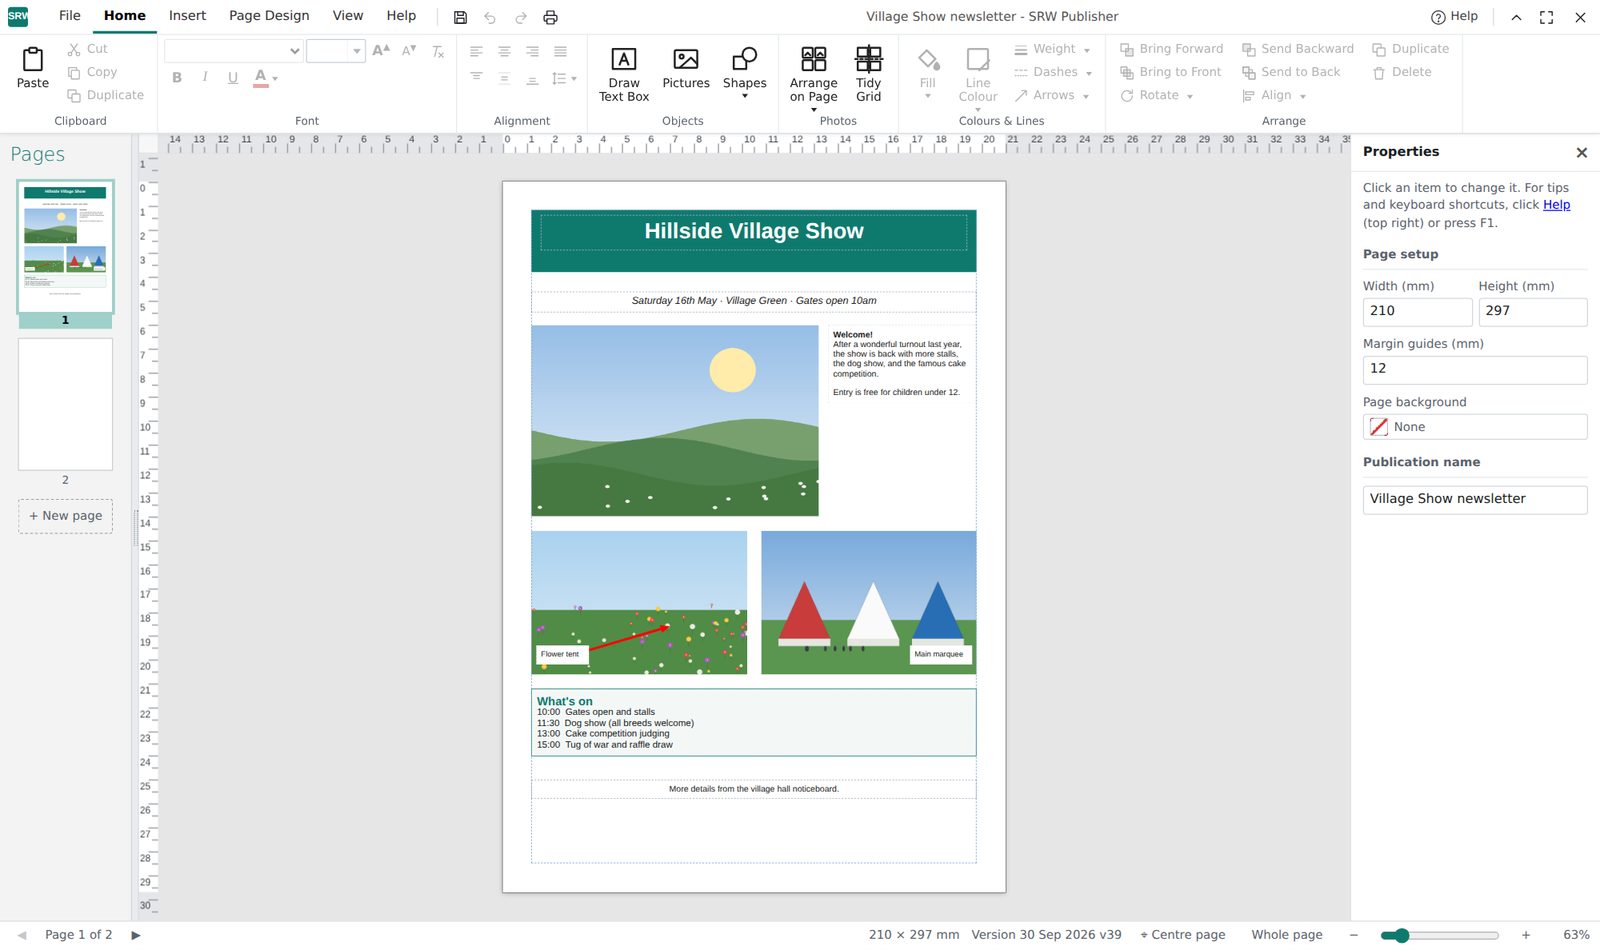Click Bring to Front in Arrange
This screenshot has width=1600, height=950.
1170,72
